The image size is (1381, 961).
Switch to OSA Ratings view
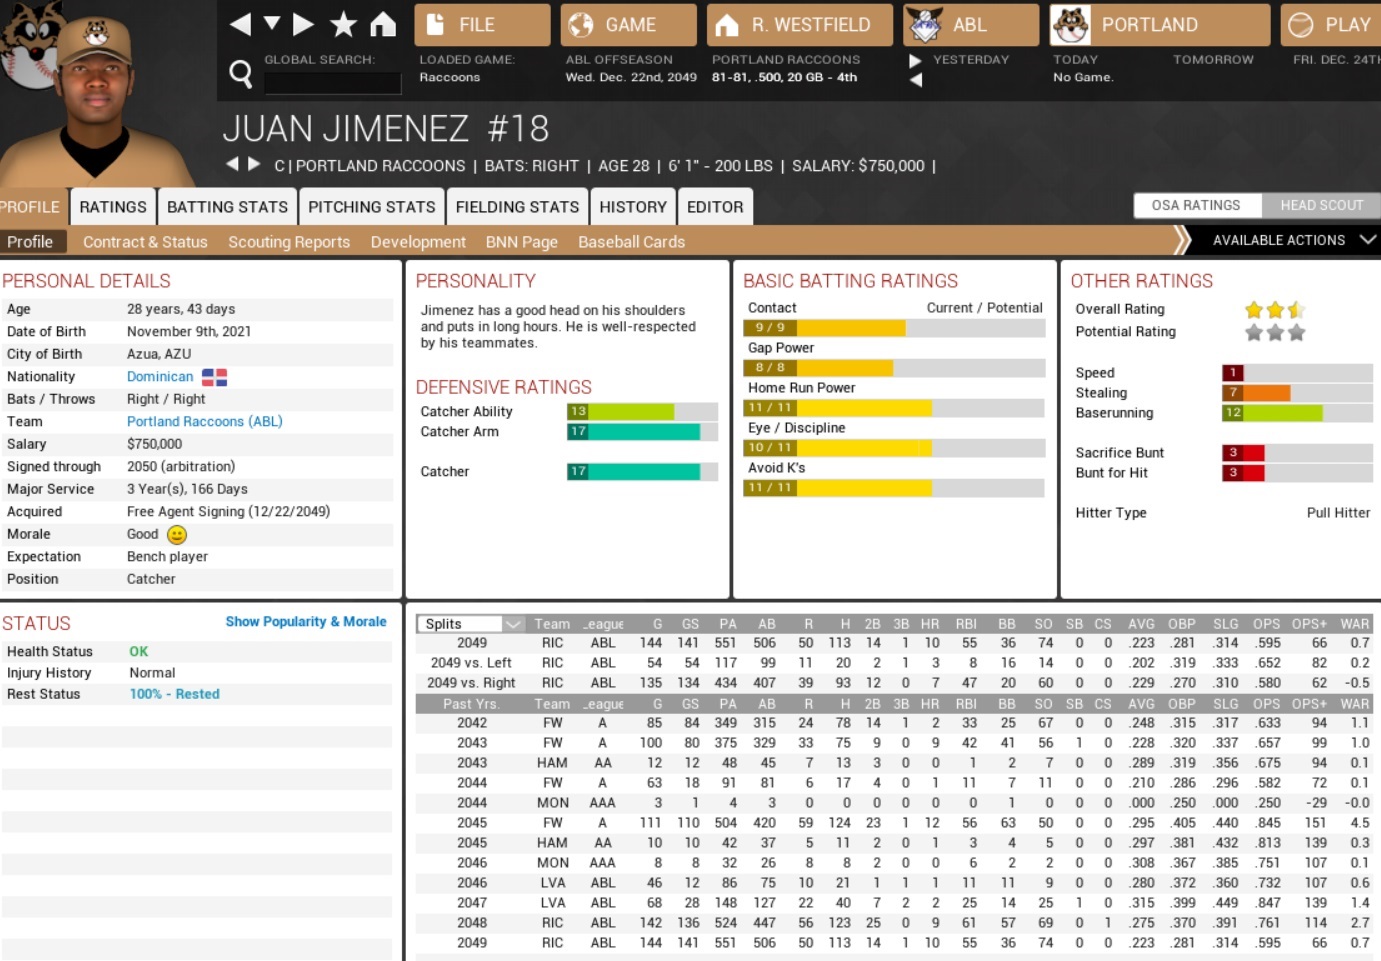1196,205
